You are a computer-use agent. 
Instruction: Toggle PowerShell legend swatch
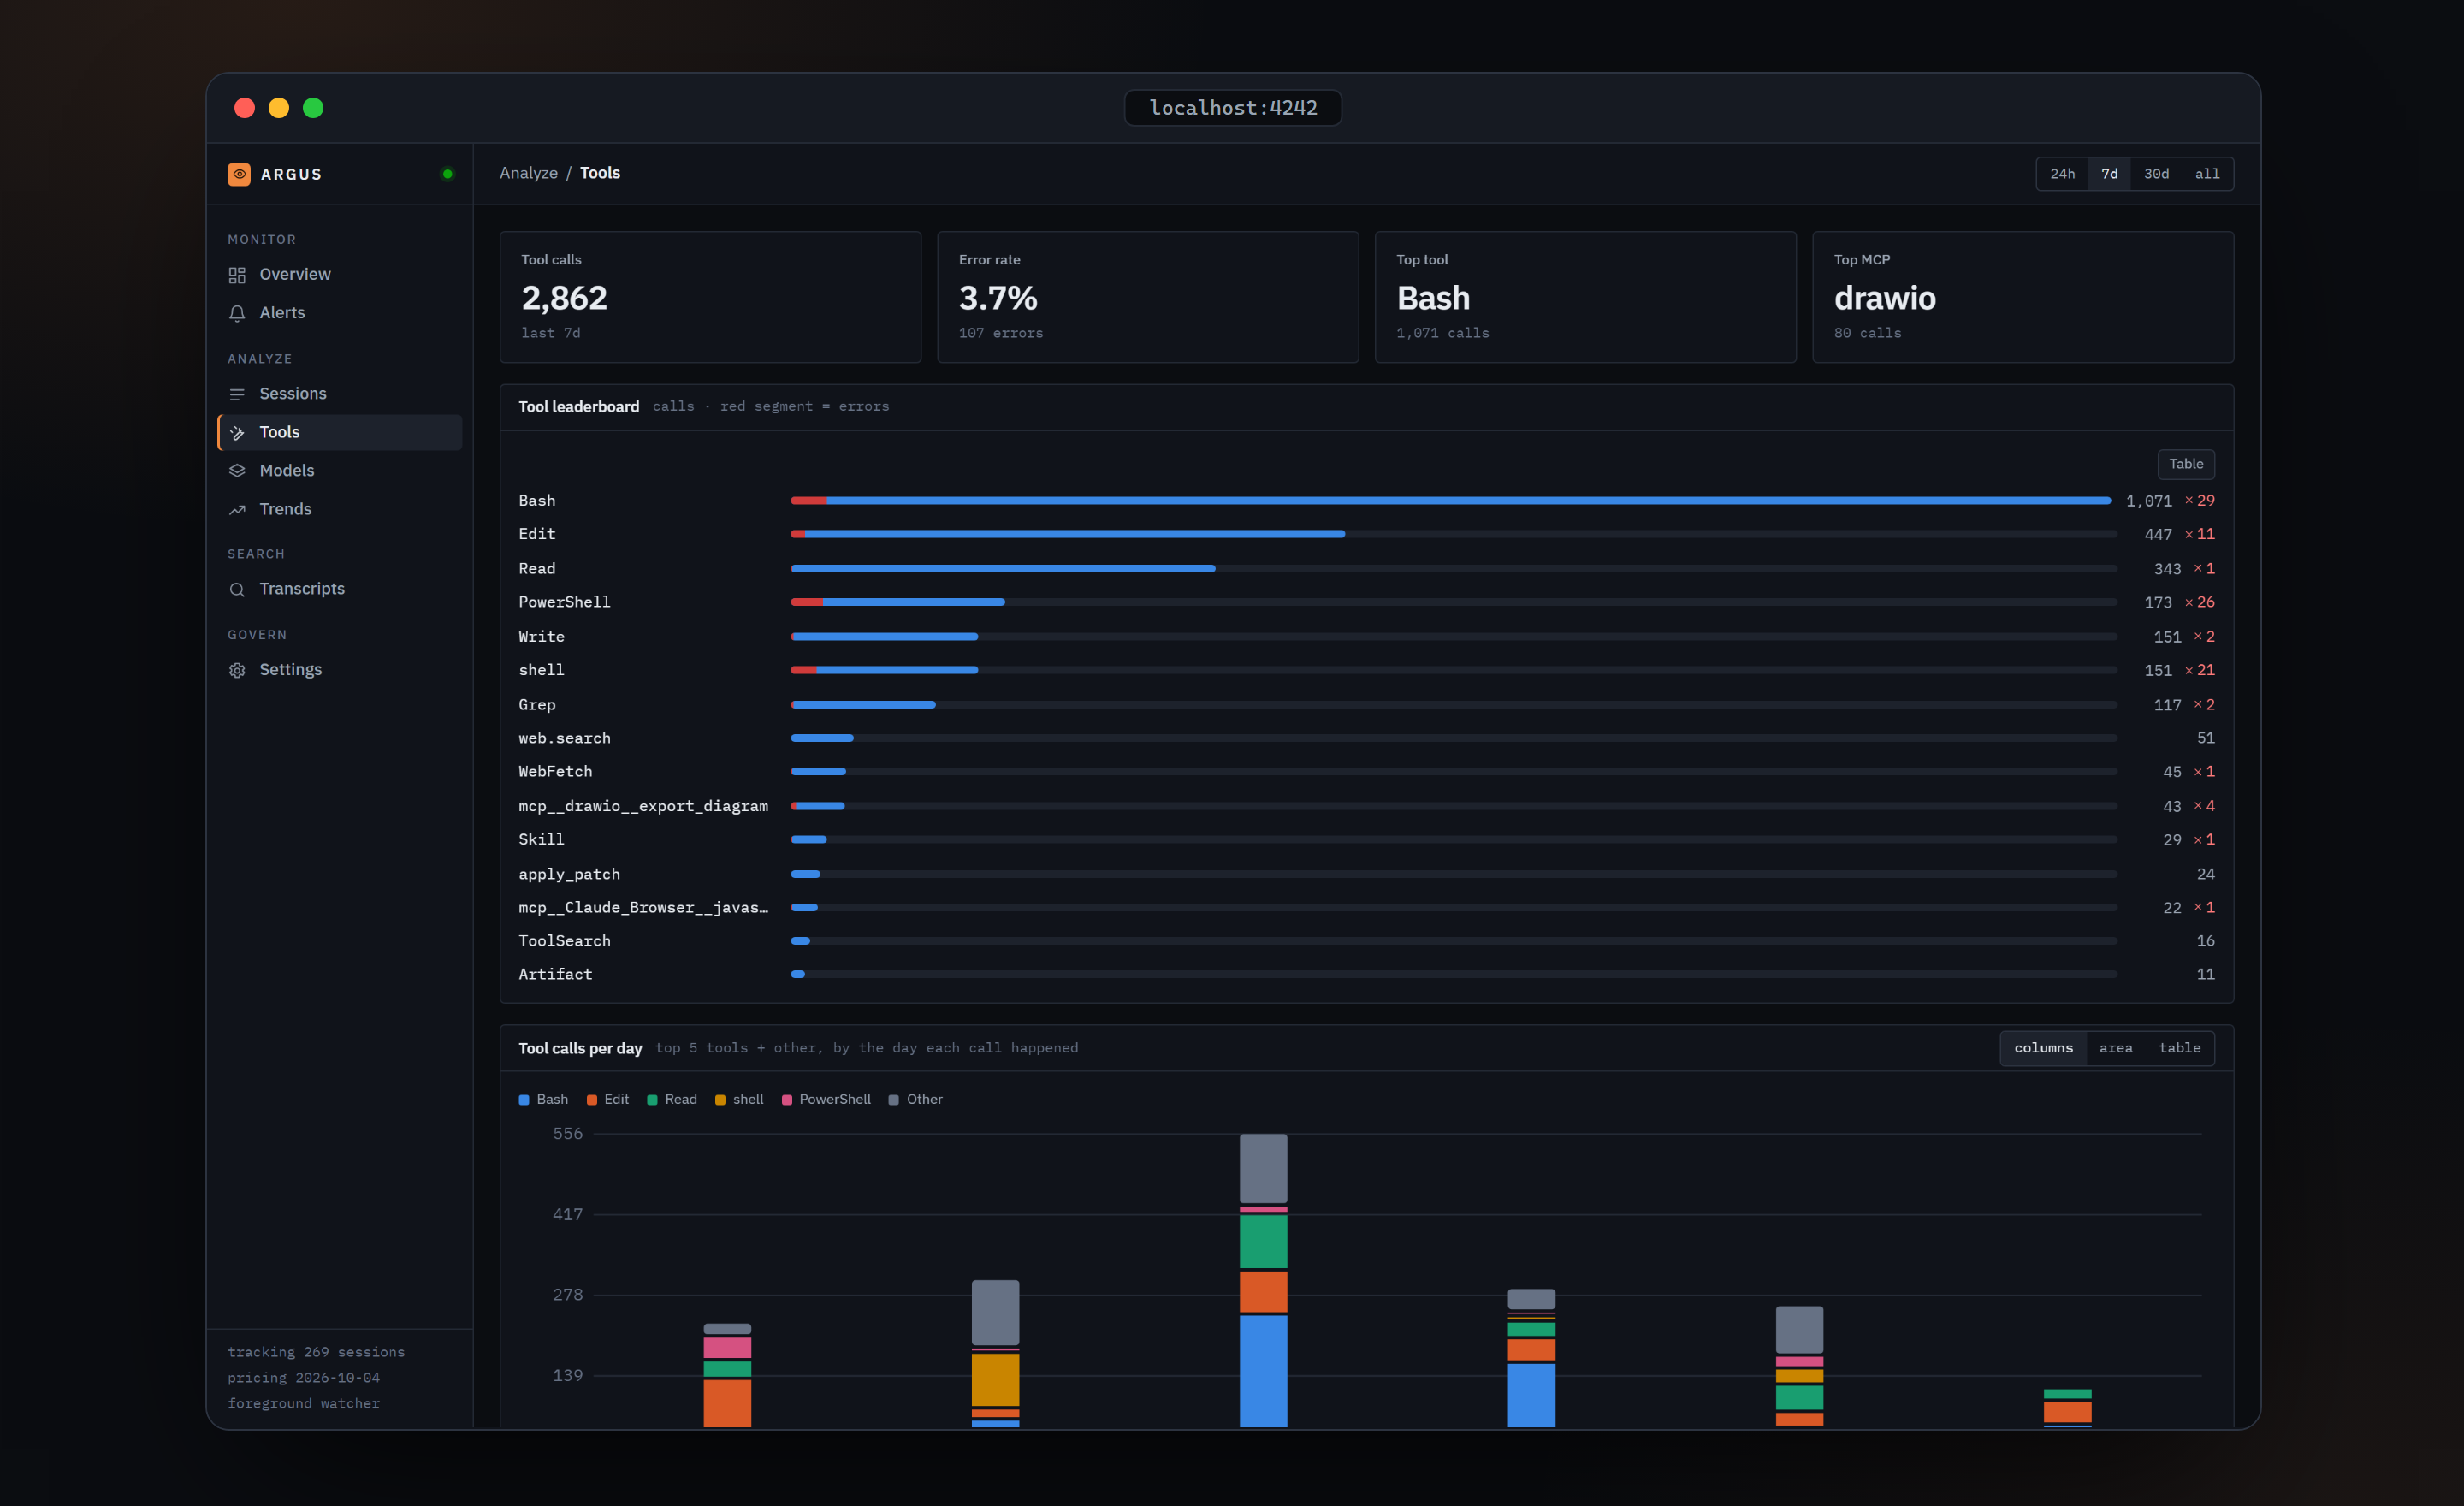click(x=787, y=1100)
